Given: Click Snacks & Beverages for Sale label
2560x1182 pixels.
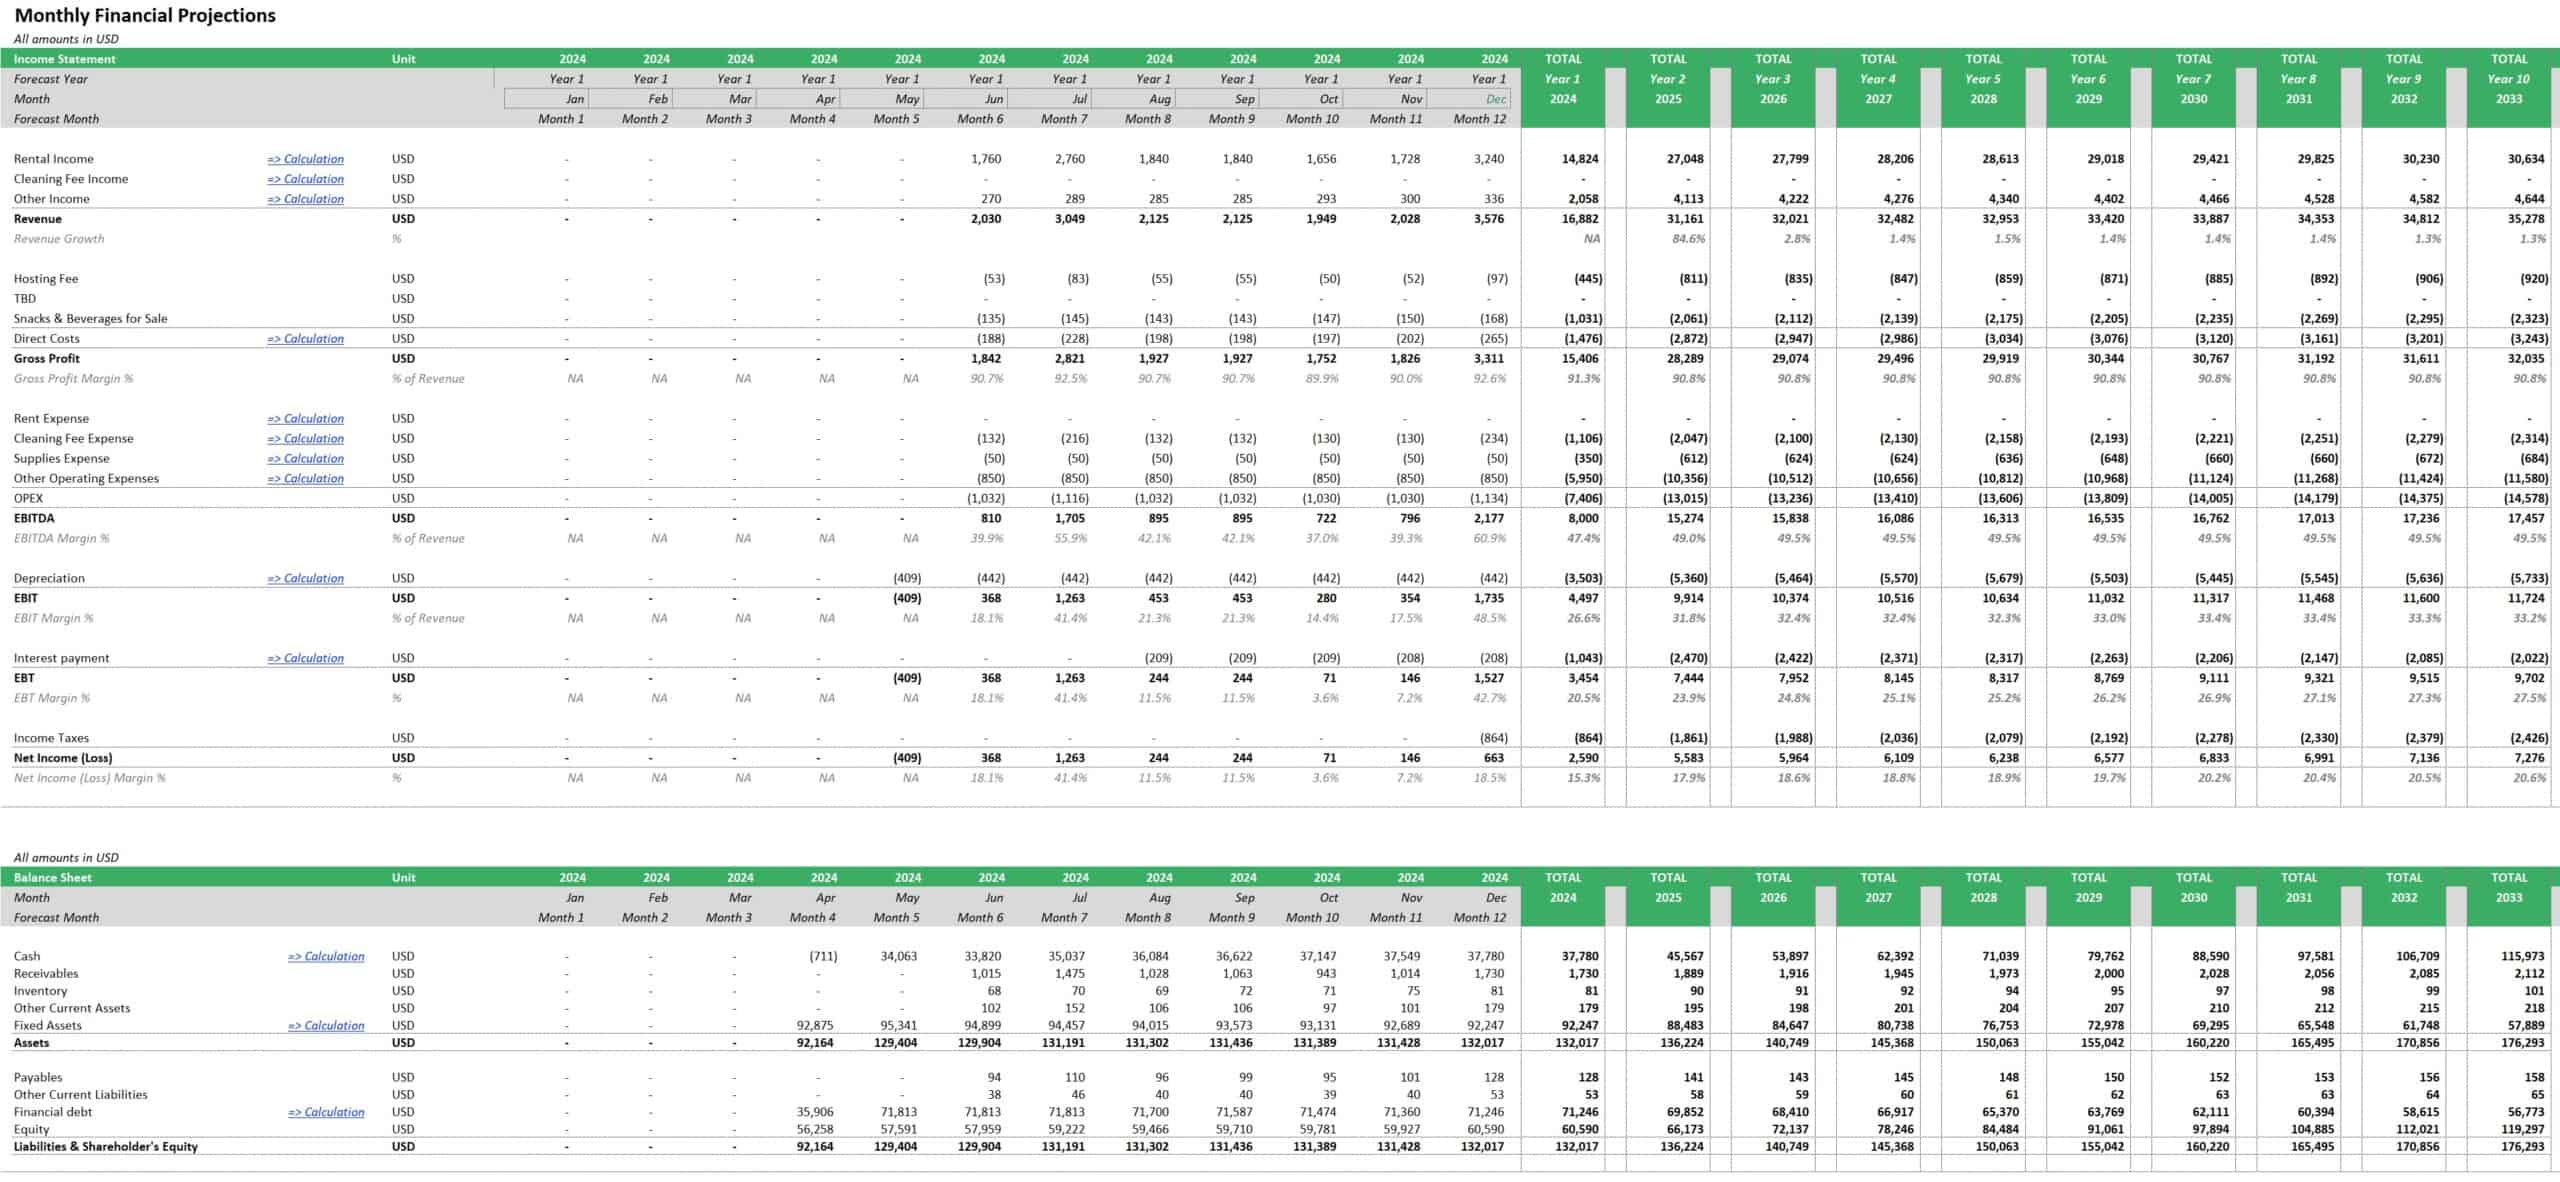Looking at the screenshot, I should tap(91, 319).
